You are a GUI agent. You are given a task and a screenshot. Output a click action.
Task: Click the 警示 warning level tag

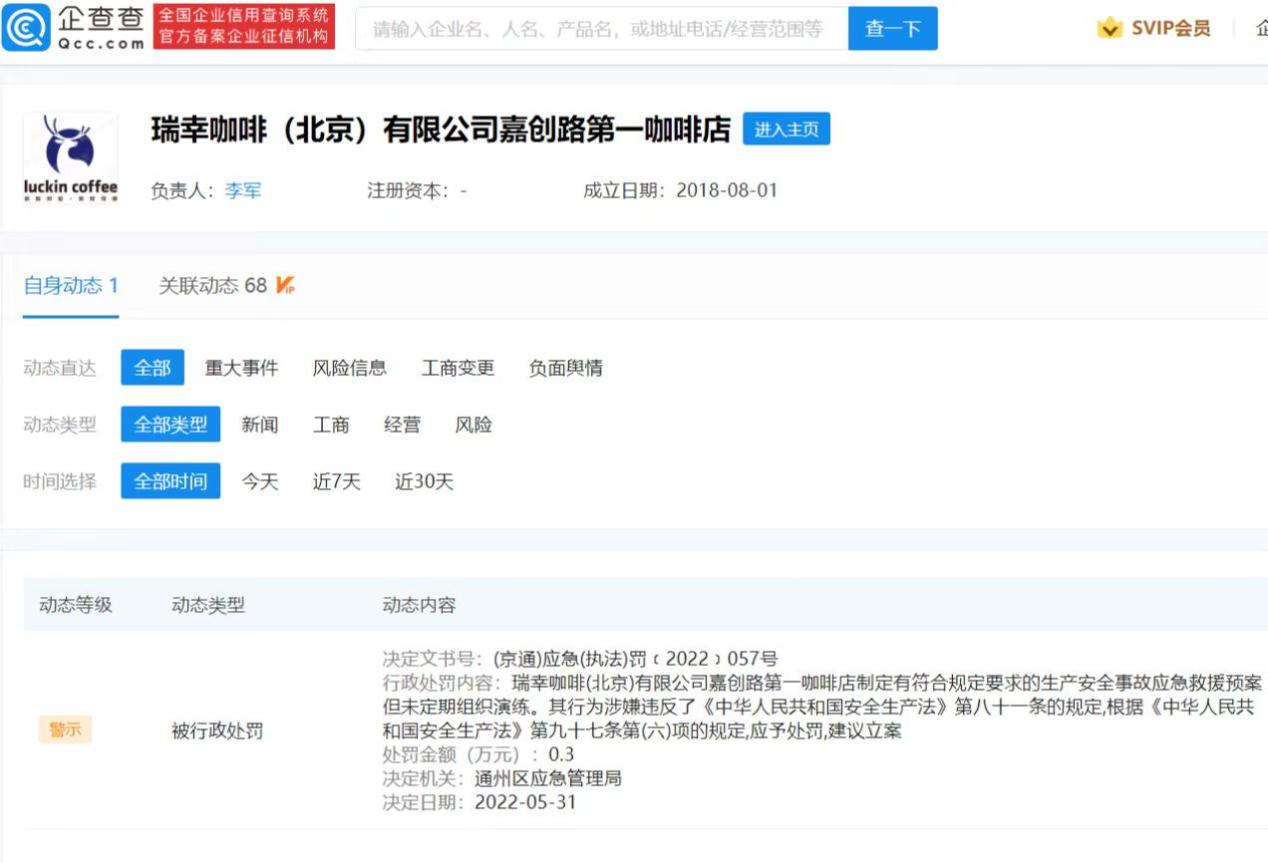point(65,730)
